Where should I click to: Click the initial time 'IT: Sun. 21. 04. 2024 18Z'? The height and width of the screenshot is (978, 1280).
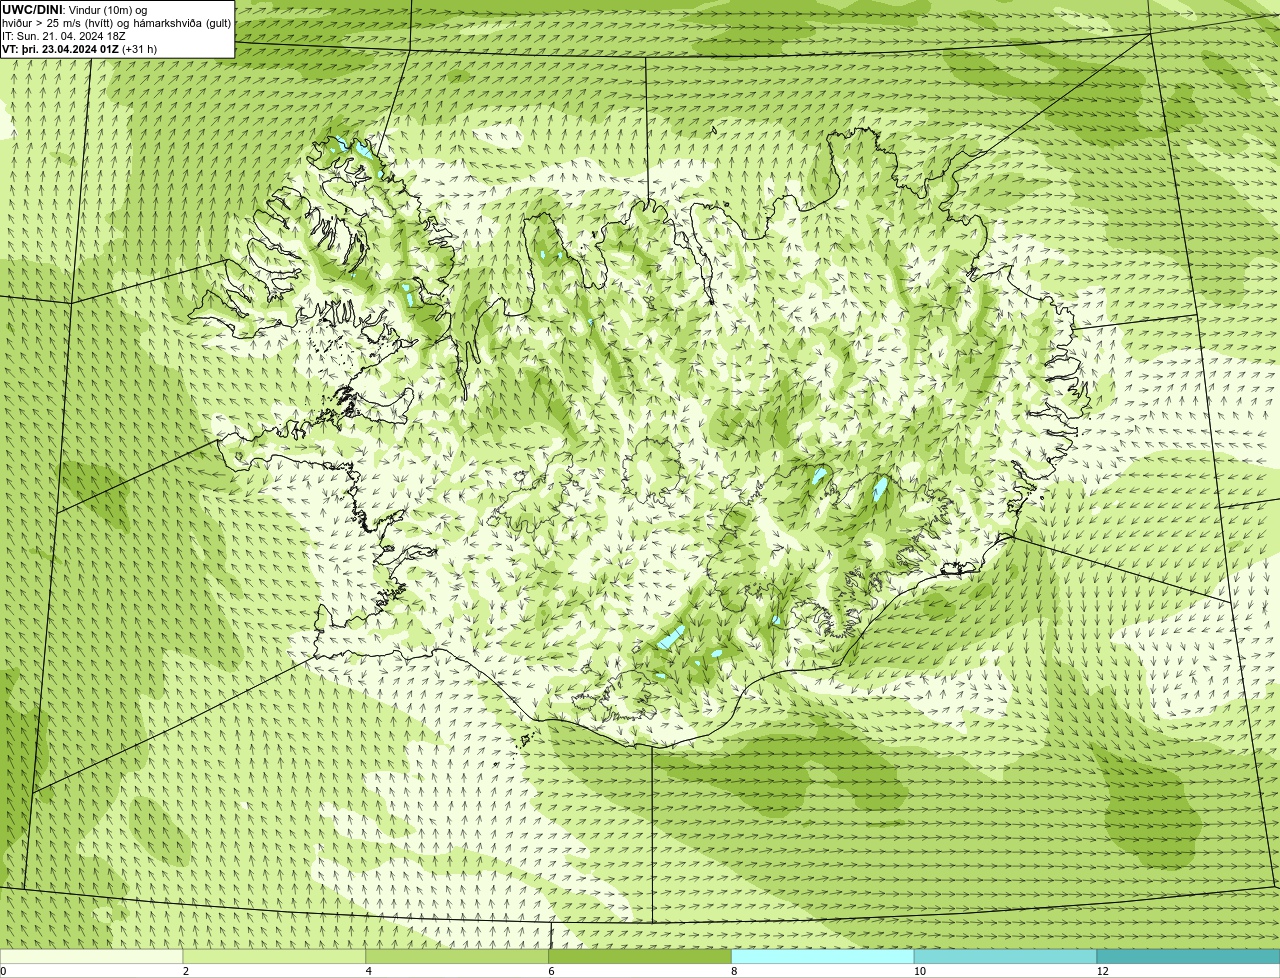pyautogui.click(x=64, y=36)
